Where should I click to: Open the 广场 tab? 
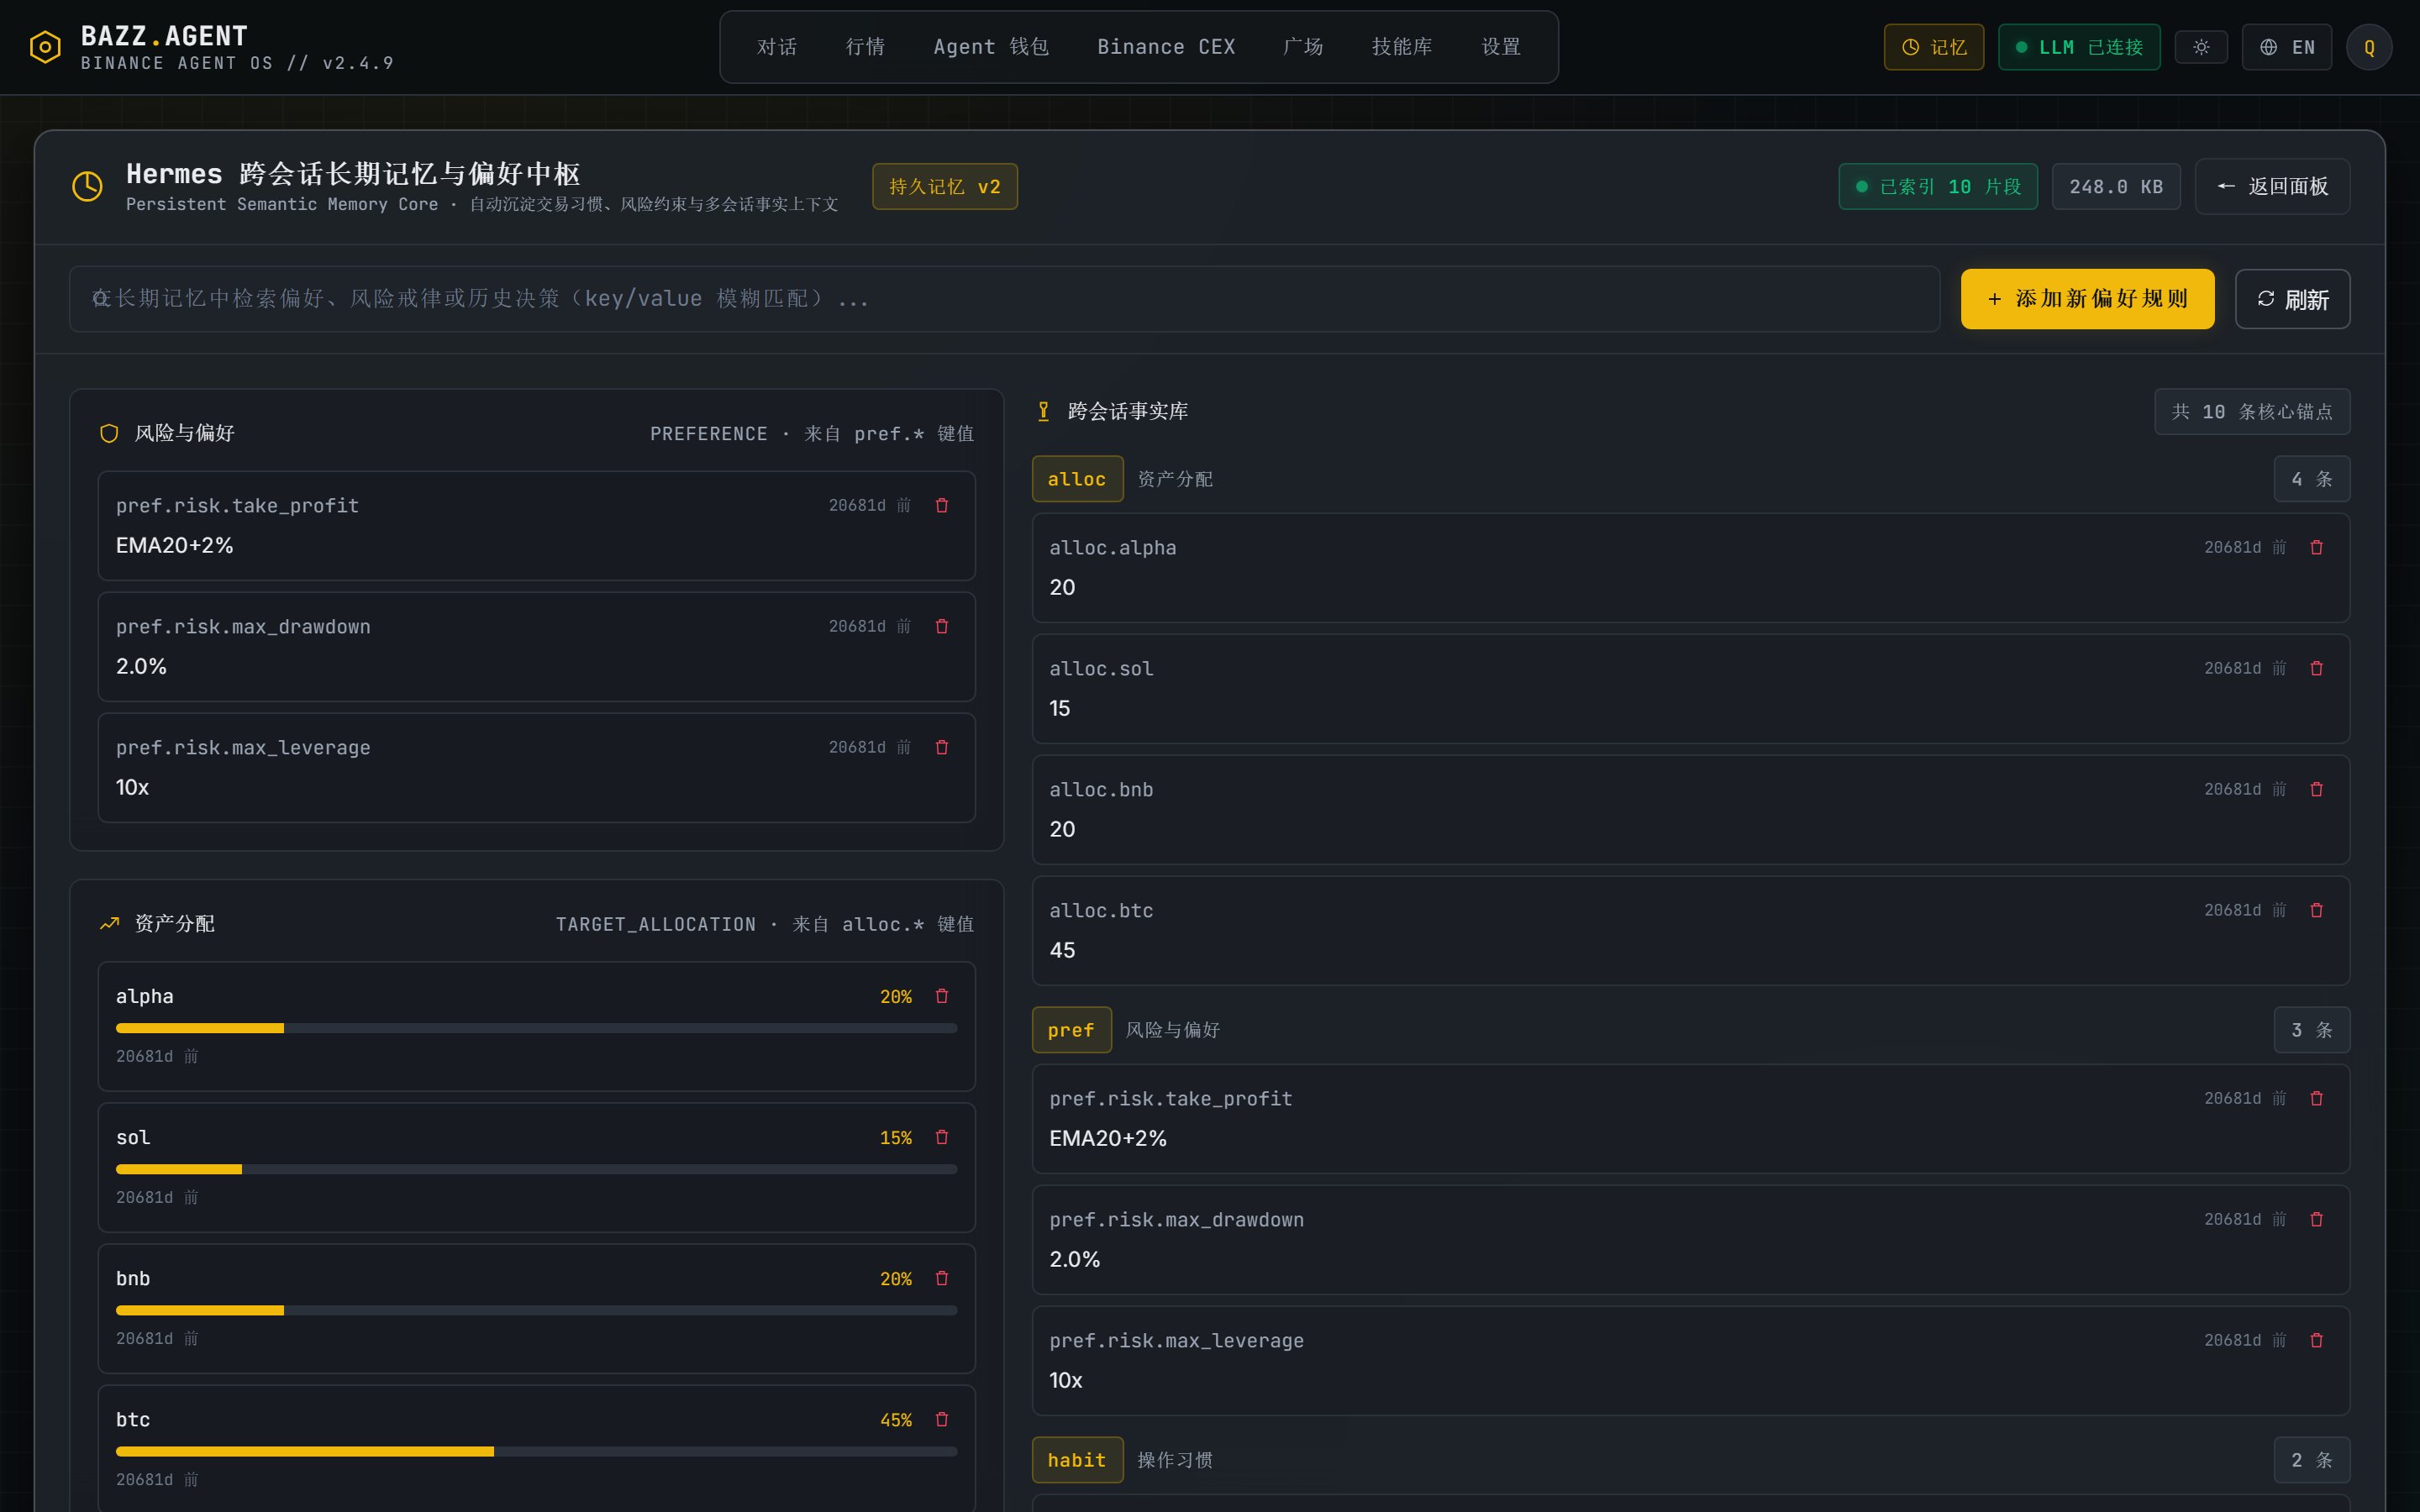coord(1303,47)
